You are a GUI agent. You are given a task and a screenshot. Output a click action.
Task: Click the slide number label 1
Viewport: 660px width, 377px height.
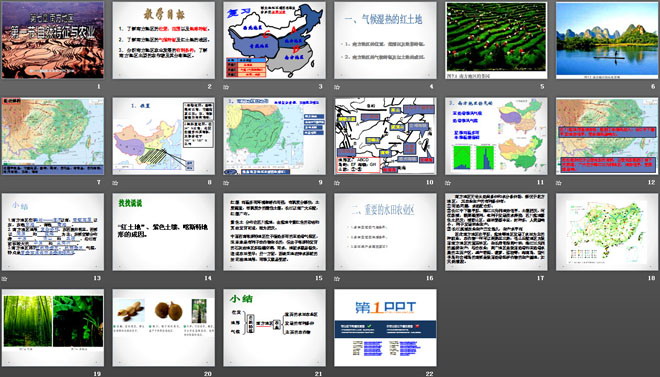coord(99,87)
